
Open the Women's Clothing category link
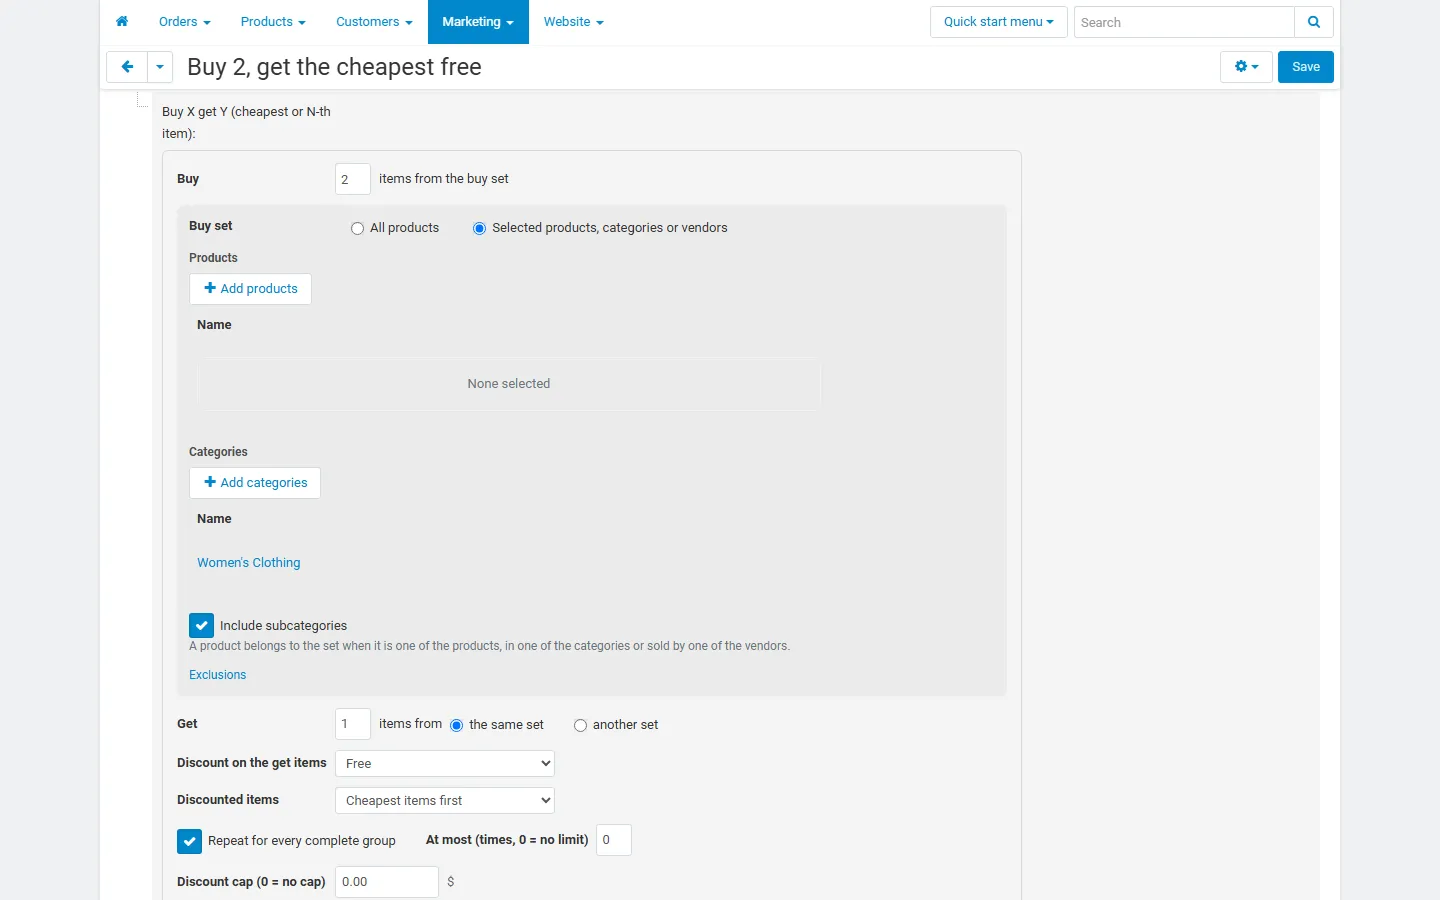coord(249,563)
